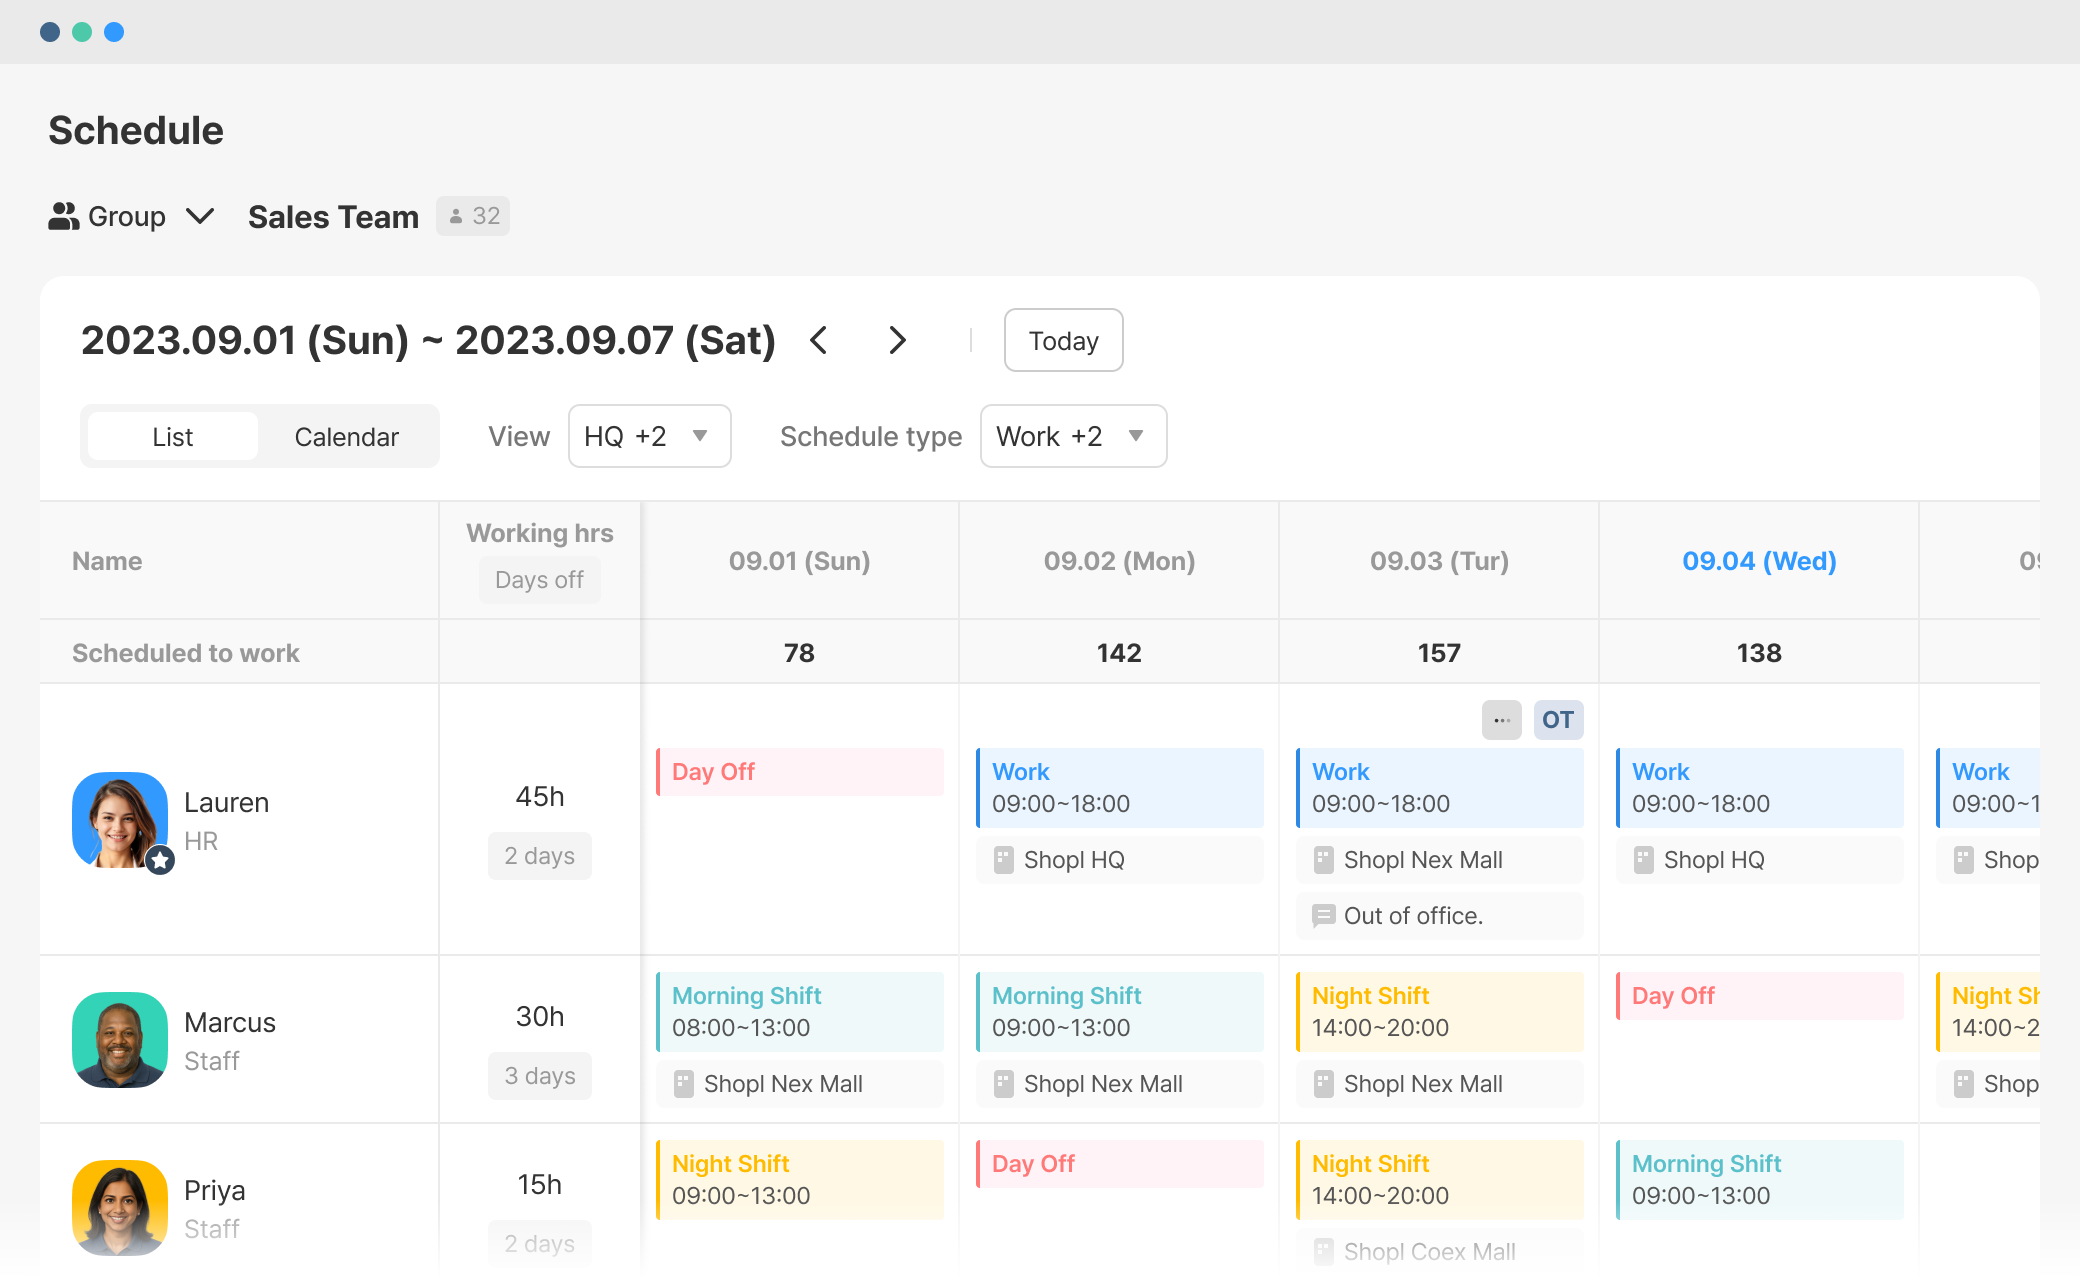Click the OT badge on 09.03
Image resolution: width=2080 pixels, height=1280 pixels.
click(x=1557, y=720)
